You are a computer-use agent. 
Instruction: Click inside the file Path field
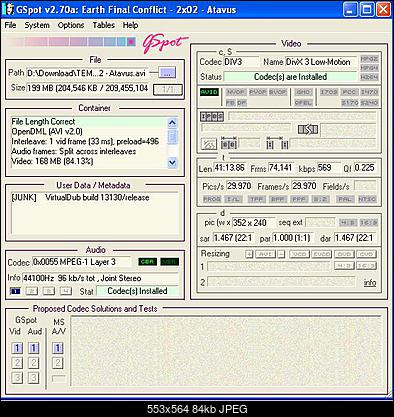[87, 73]
